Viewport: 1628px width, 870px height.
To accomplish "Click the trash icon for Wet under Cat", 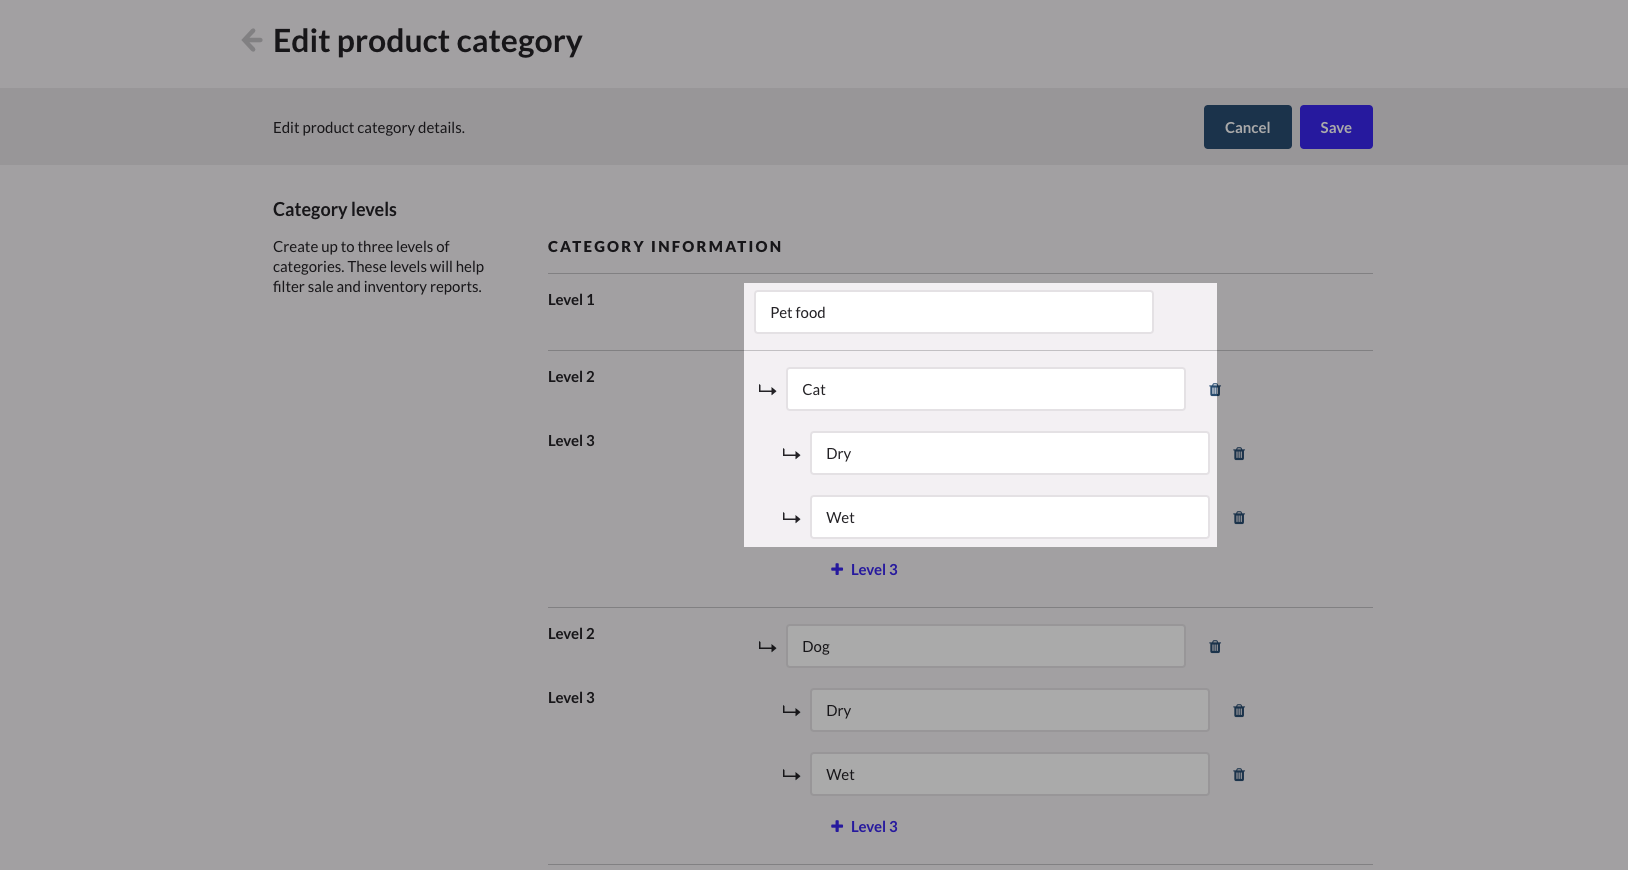I will (x=1239, y=518).
